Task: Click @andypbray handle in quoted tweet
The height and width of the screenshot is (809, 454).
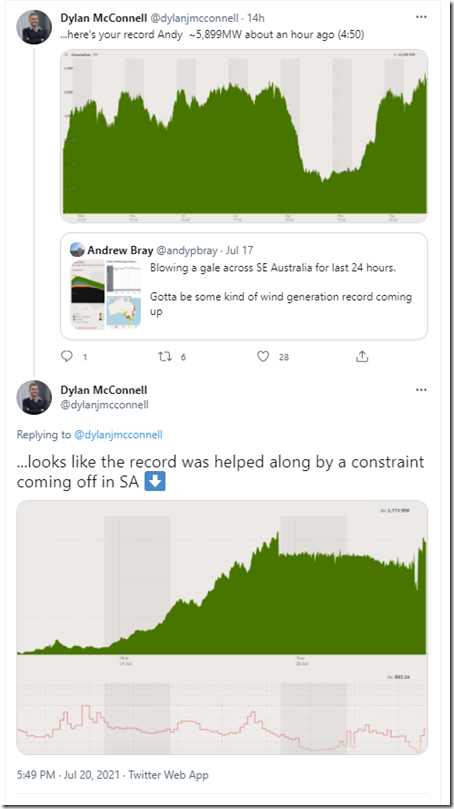Action: [x=186, y=250]
